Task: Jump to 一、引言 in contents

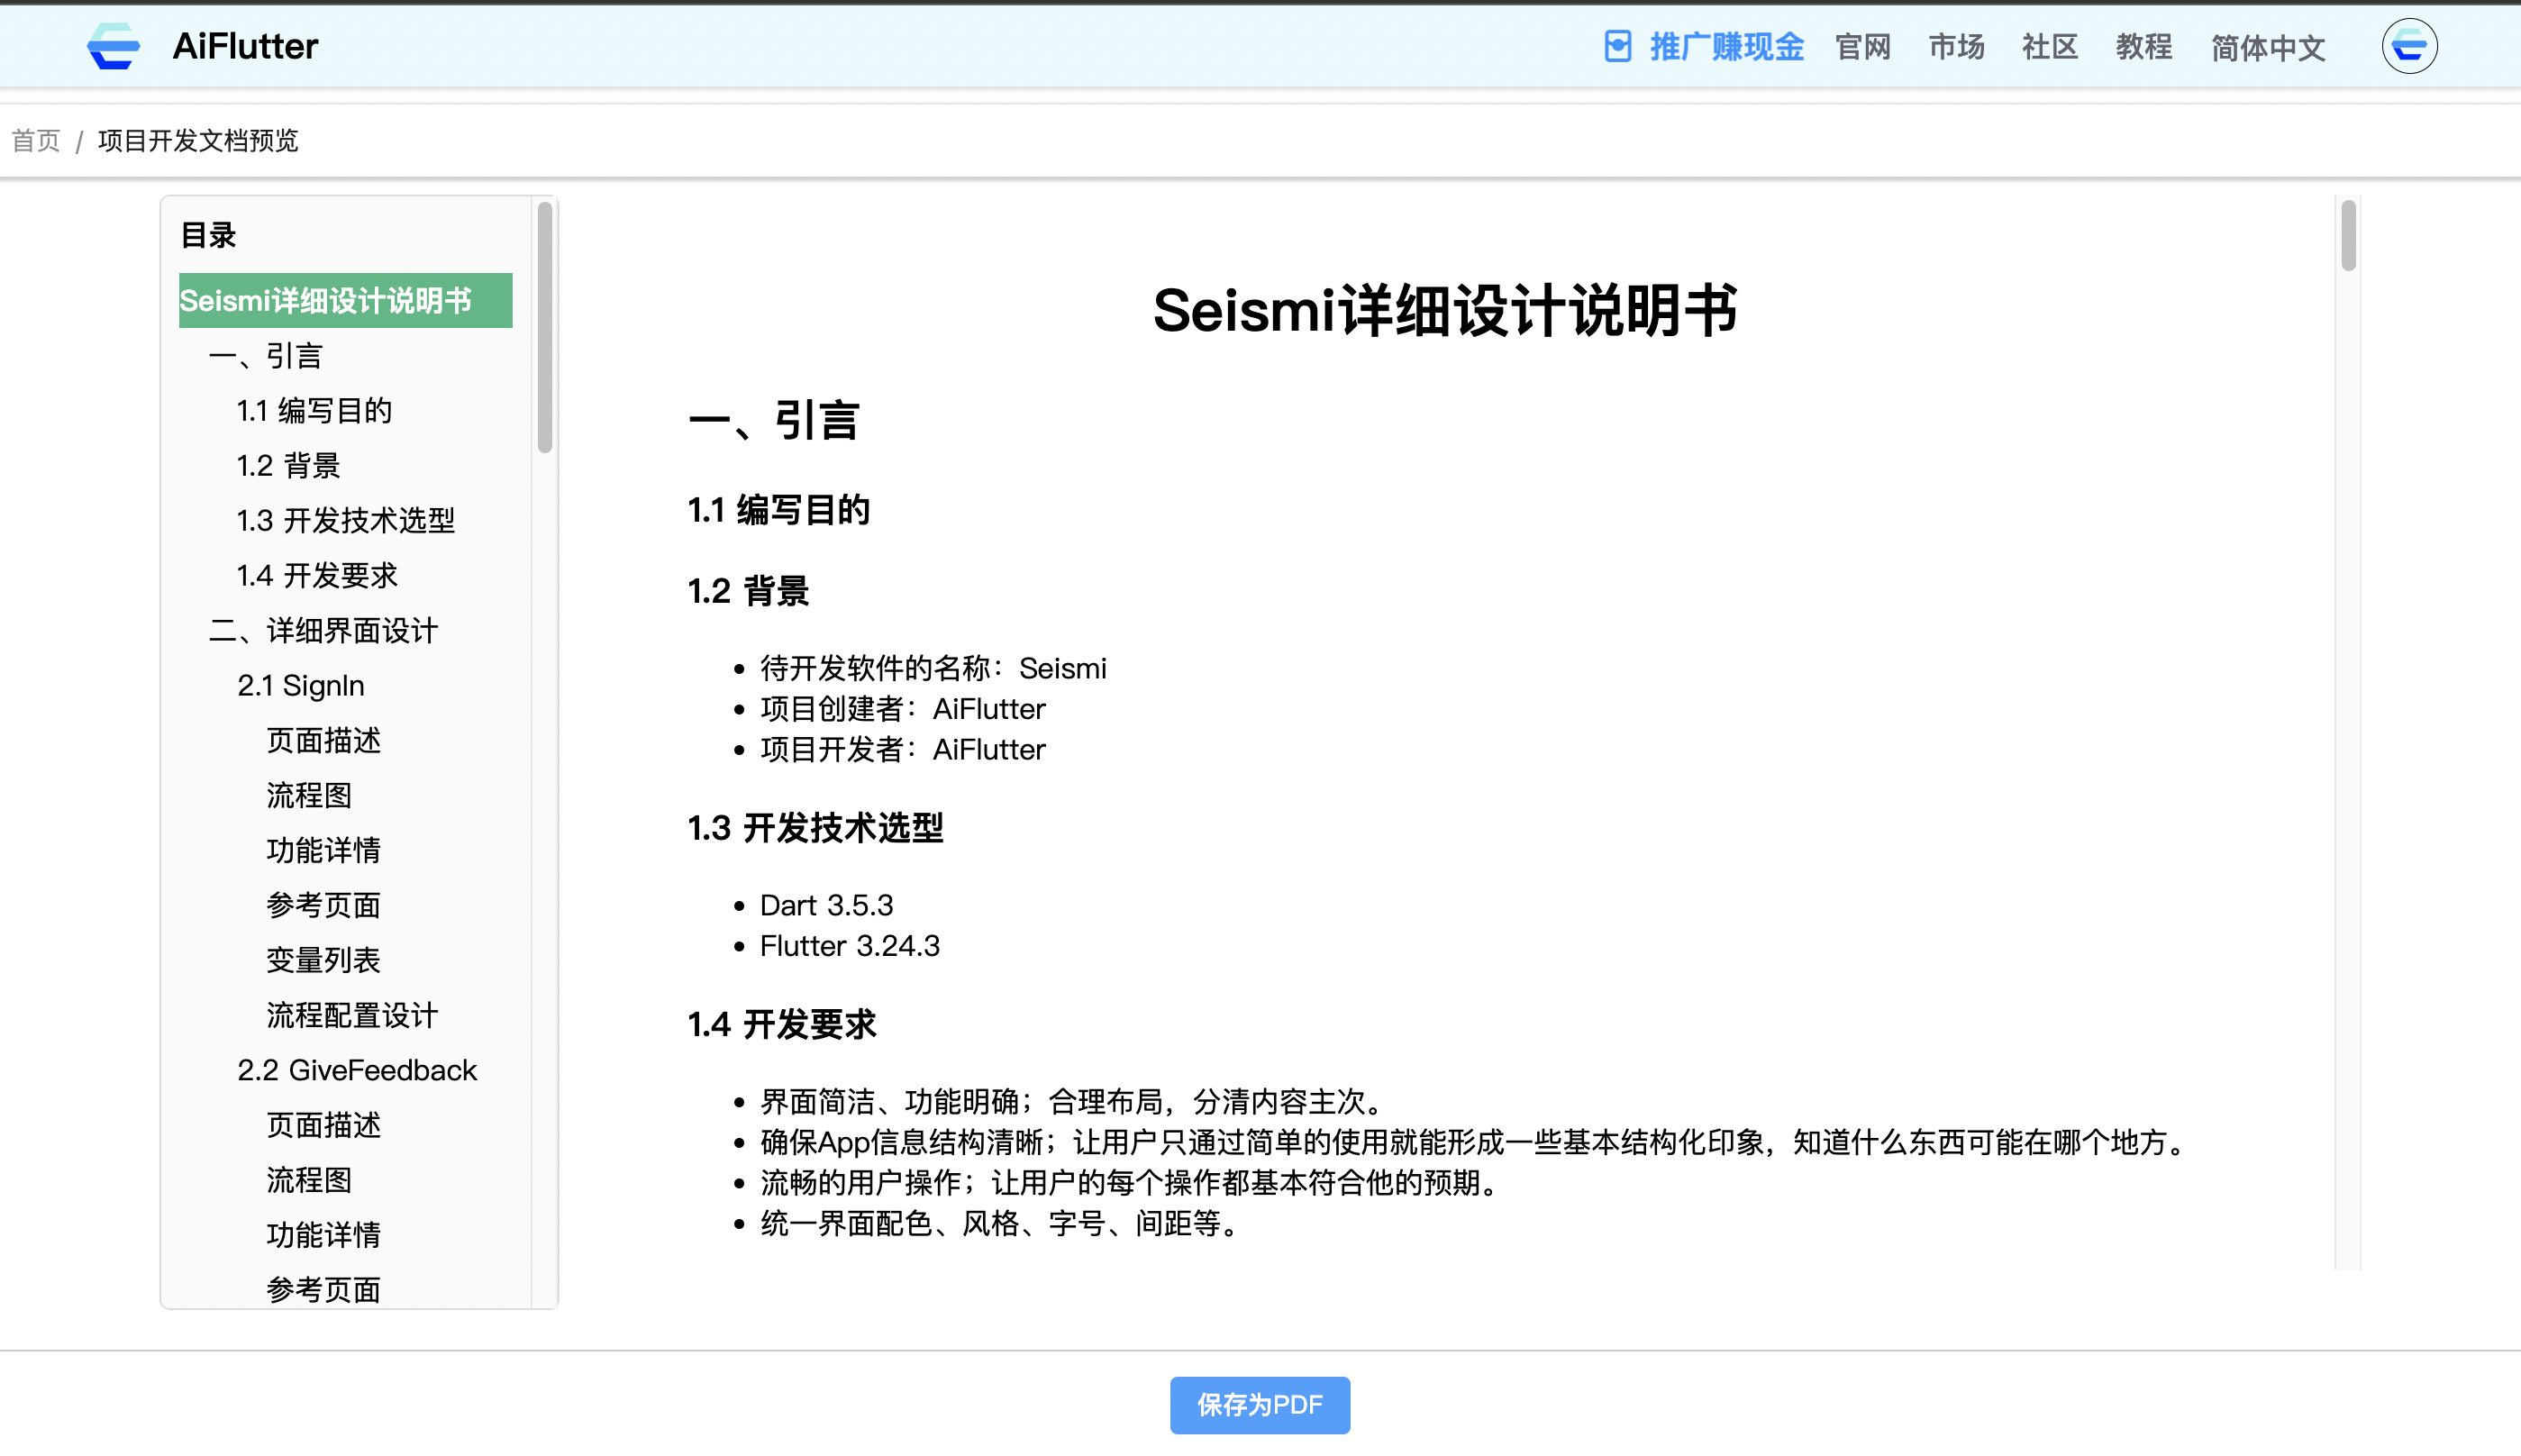Action: tap(265, 355)
